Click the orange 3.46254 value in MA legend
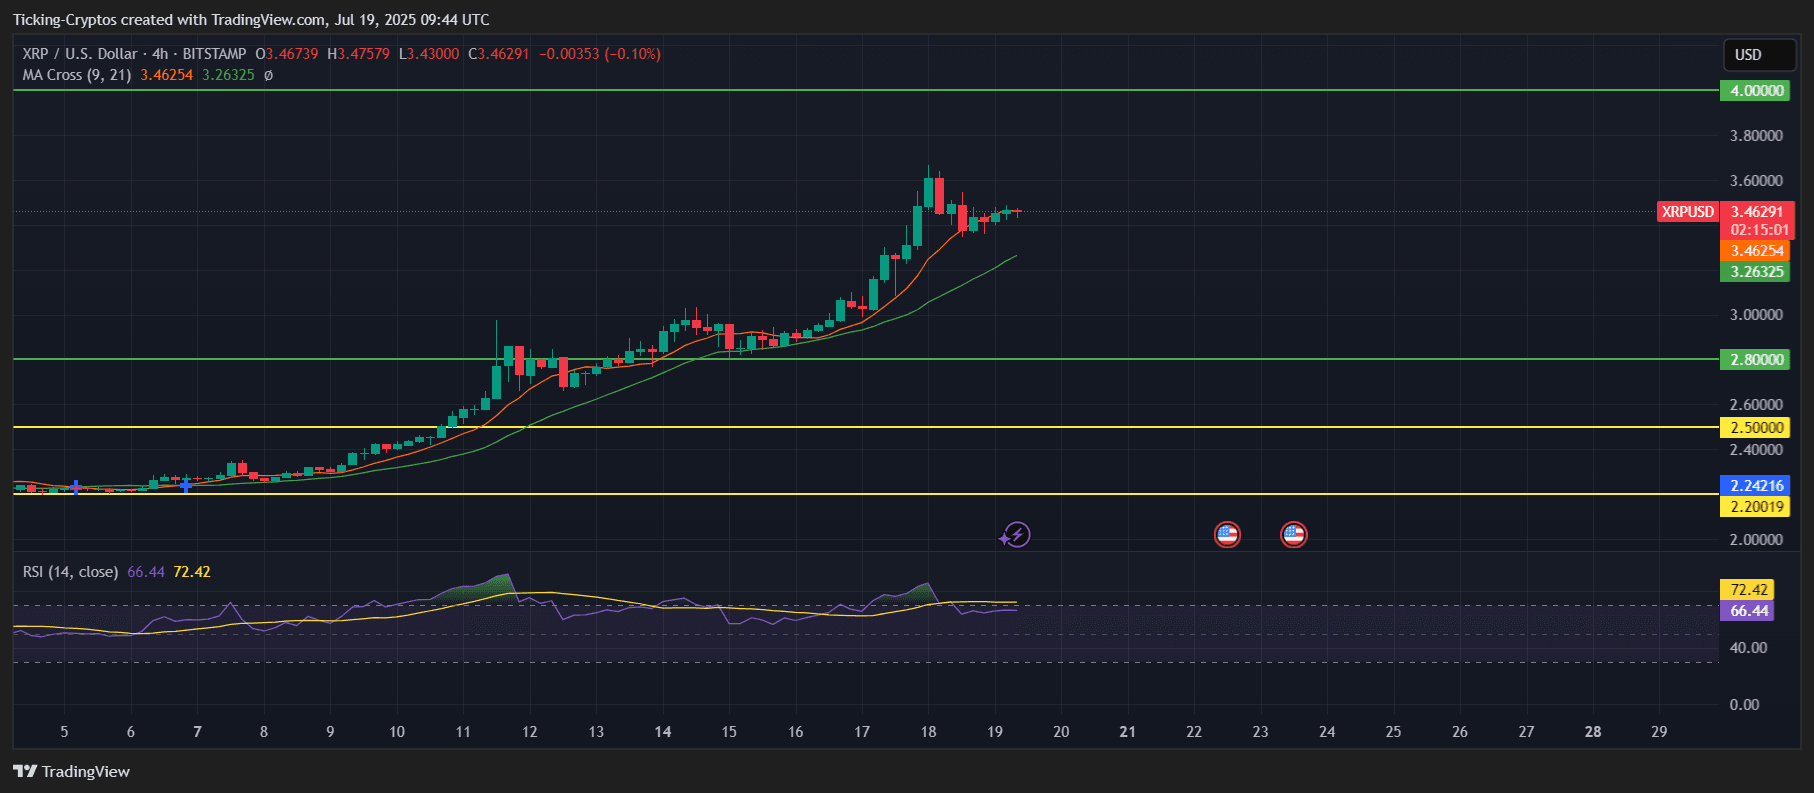Screen dimensions: 1814x793 [x=167, y=75]
